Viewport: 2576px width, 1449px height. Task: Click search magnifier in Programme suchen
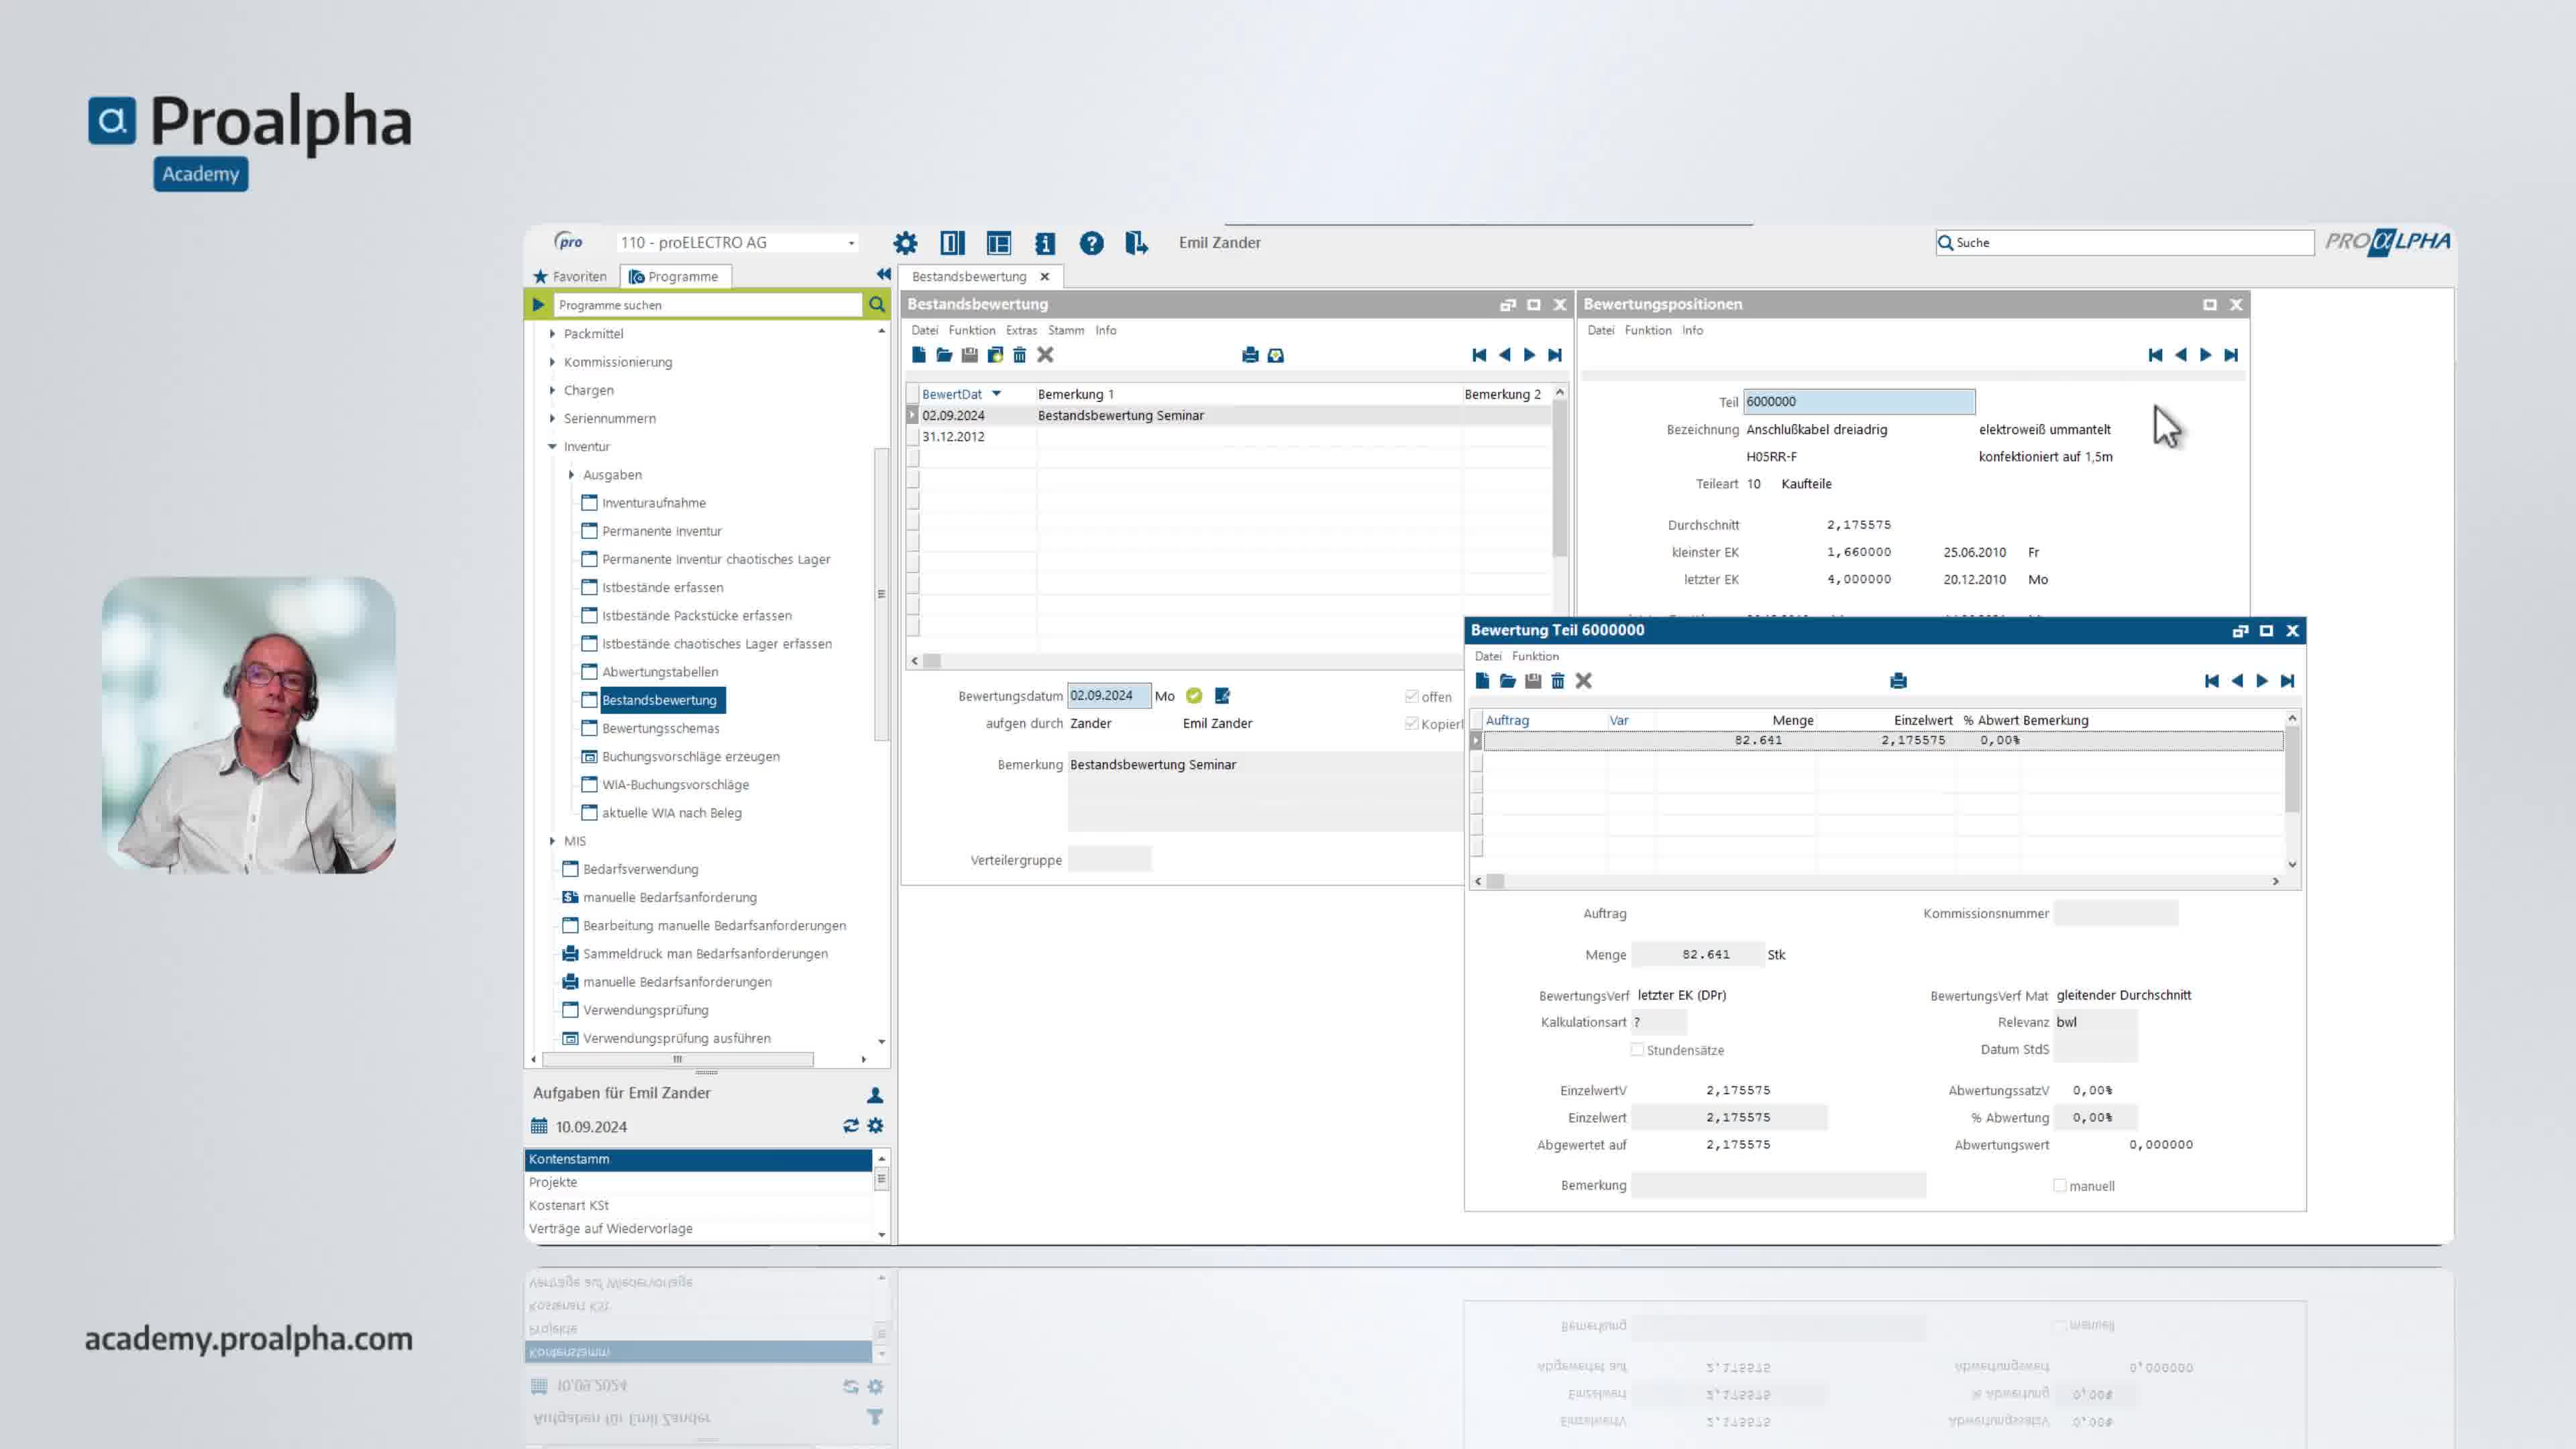[877, 305]
